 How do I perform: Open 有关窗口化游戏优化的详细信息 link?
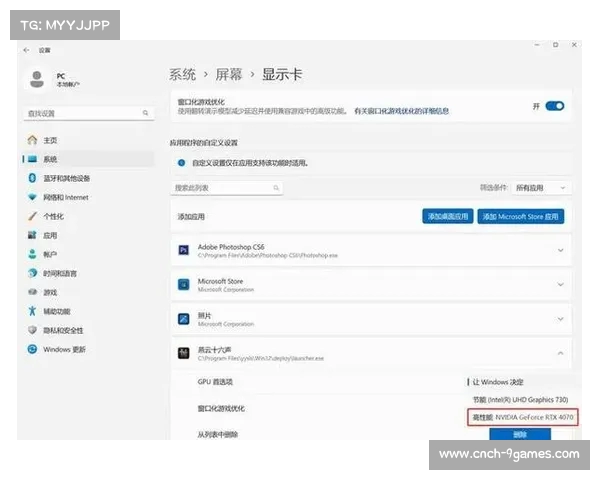coord(401,111)
